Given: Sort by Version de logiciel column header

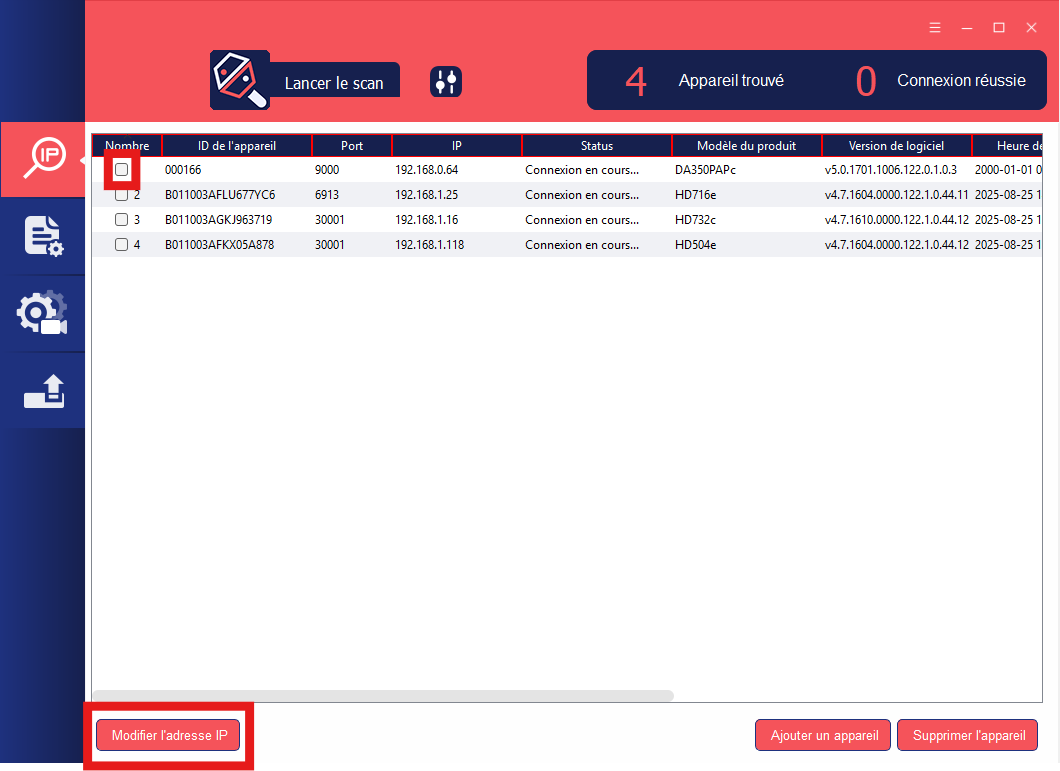Looking at the screenshot, I should [896, 145].
